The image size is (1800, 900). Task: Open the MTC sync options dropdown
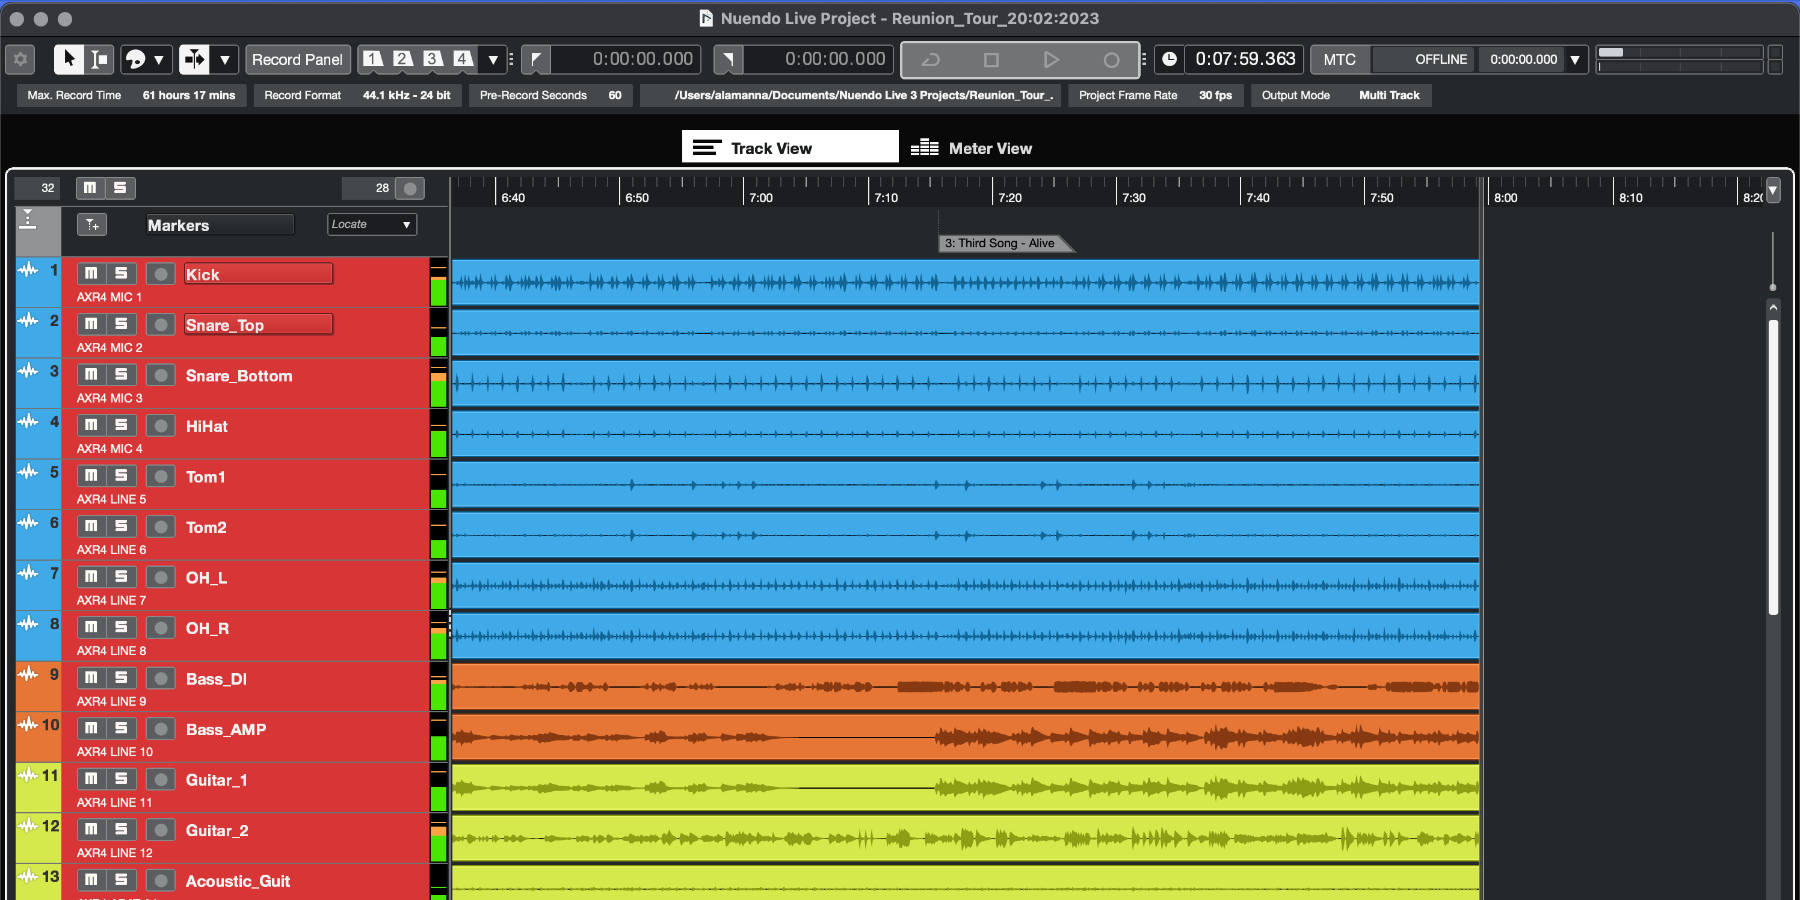[1575, 59]
